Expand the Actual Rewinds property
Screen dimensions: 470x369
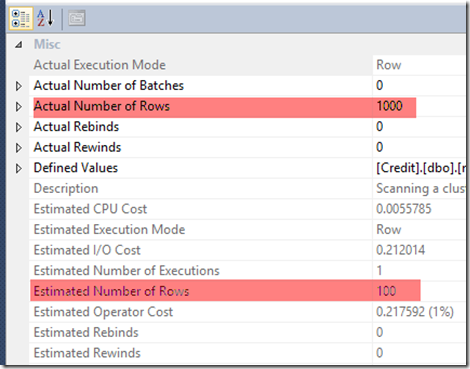[x=19, y=148]
